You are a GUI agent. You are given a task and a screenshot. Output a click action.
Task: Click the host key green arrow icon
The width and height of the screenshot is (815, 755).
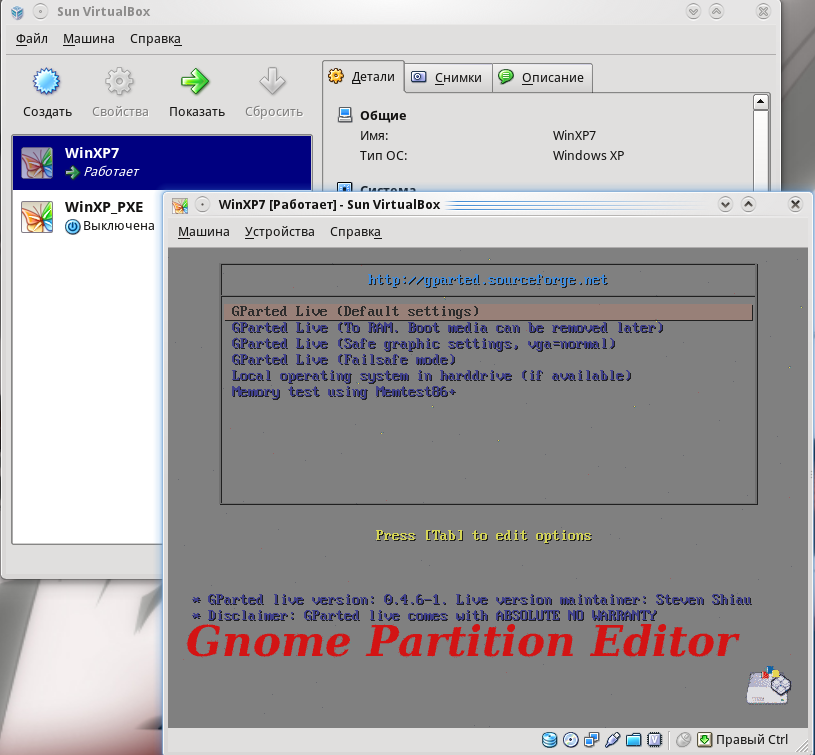click(x=704, y=739)
